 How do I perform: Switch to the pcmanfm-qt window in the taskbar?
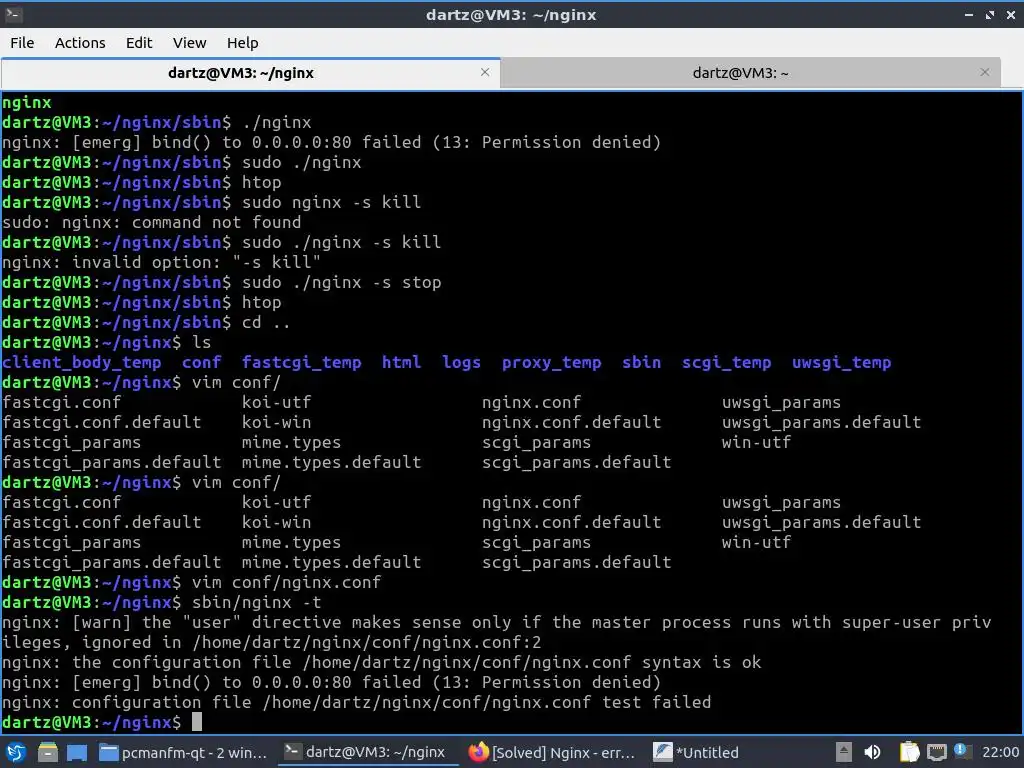tap(183, 752)
